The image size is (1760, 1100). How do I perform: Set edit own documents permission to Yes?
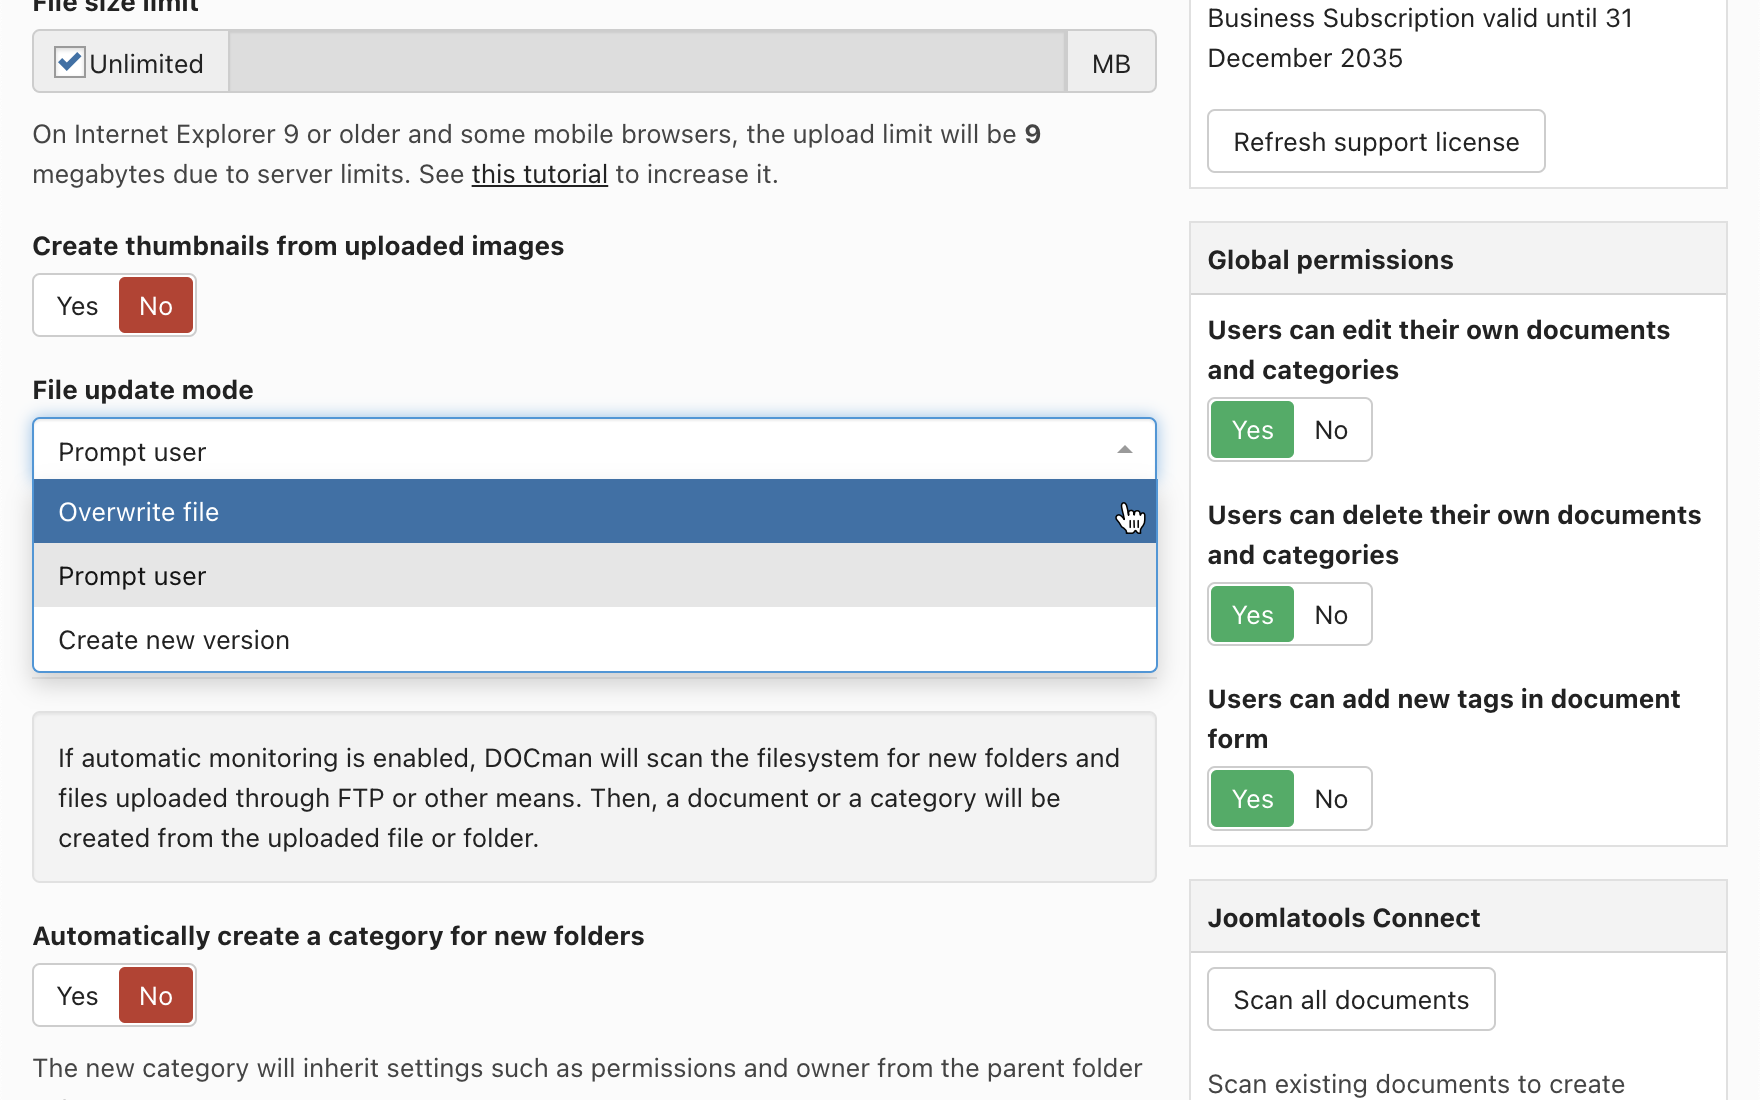pyautogui.click(x=1252, y=430)
